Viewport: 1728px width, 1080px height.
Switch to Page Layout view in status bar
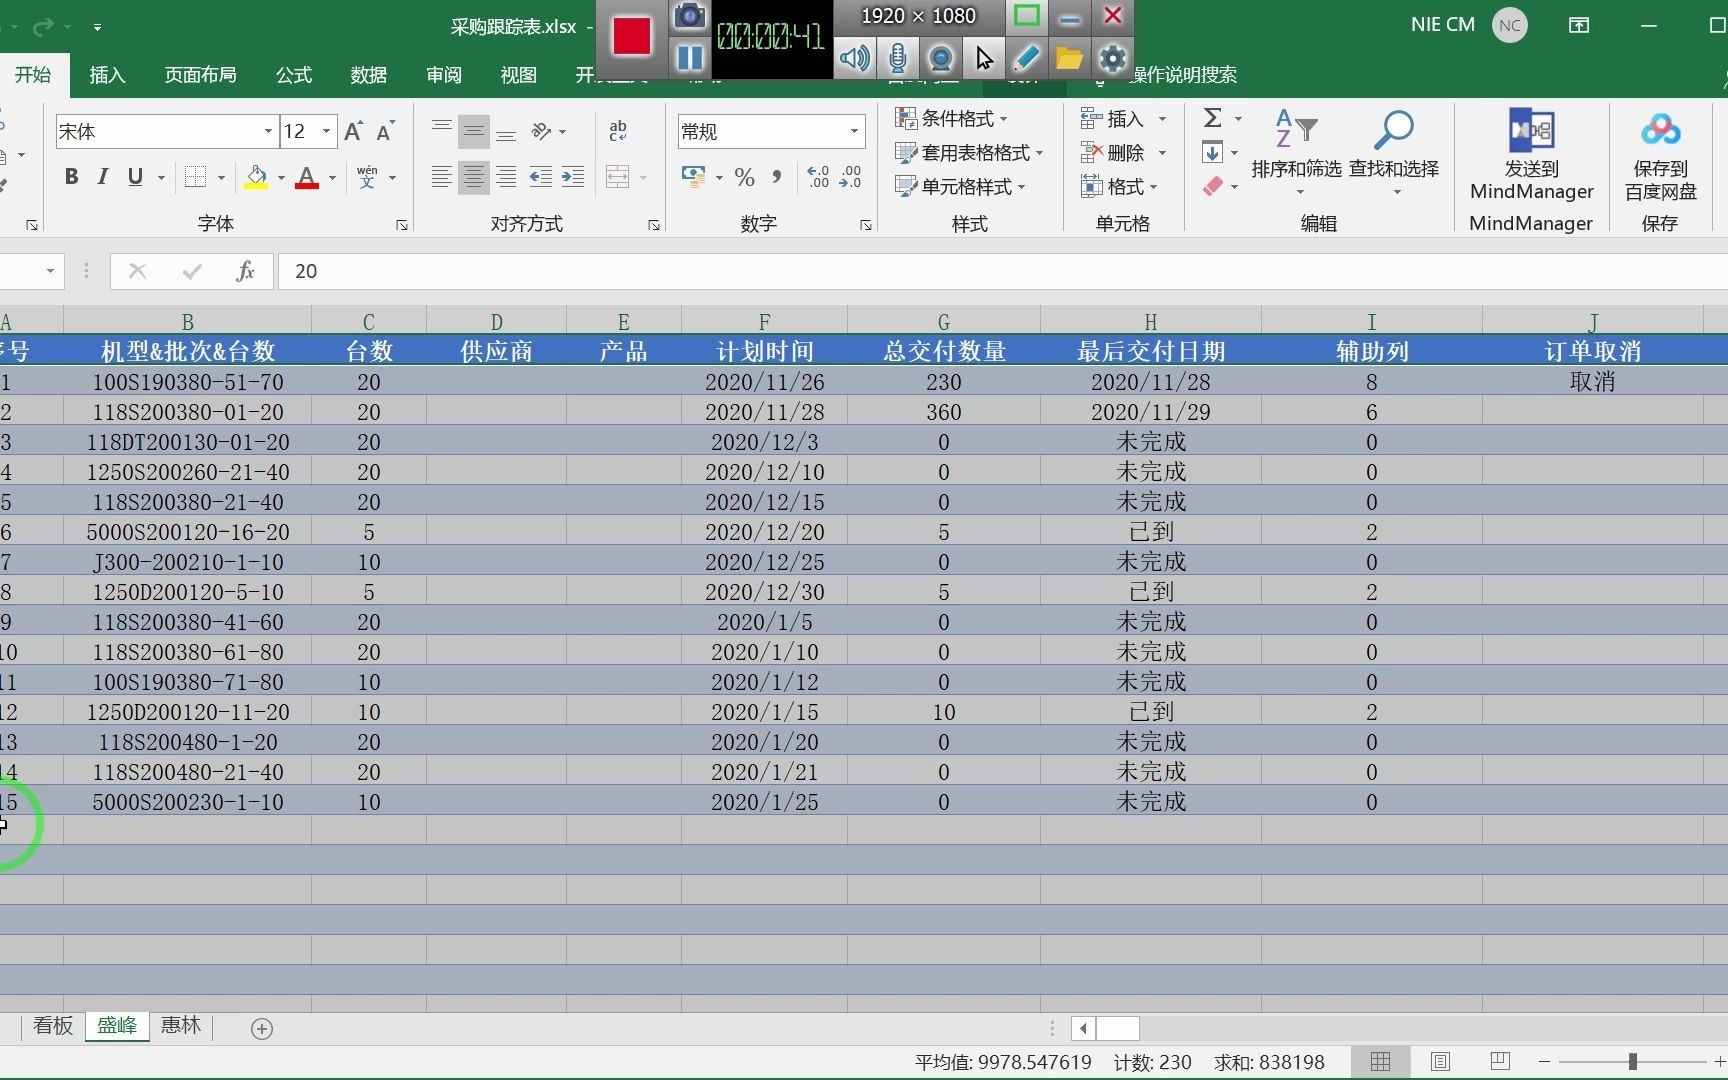pyautogui.click(x=1440, y=1062)
